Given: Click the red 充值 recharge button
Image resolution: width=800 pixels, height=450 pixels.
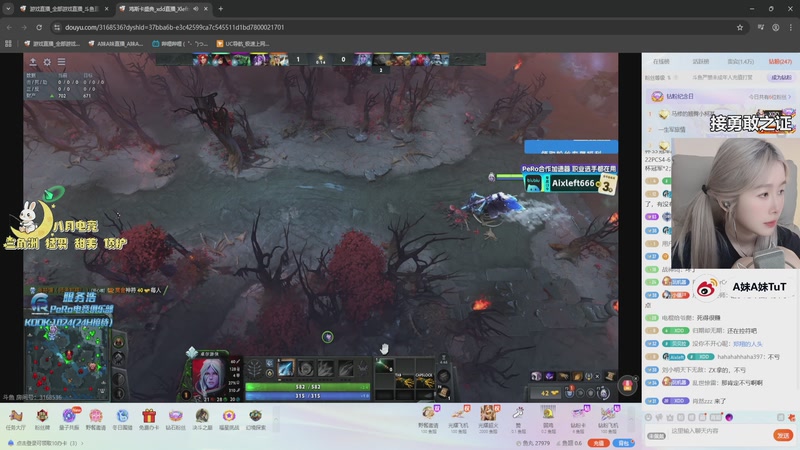Looking at the screenshot, I should coord(598,443).
